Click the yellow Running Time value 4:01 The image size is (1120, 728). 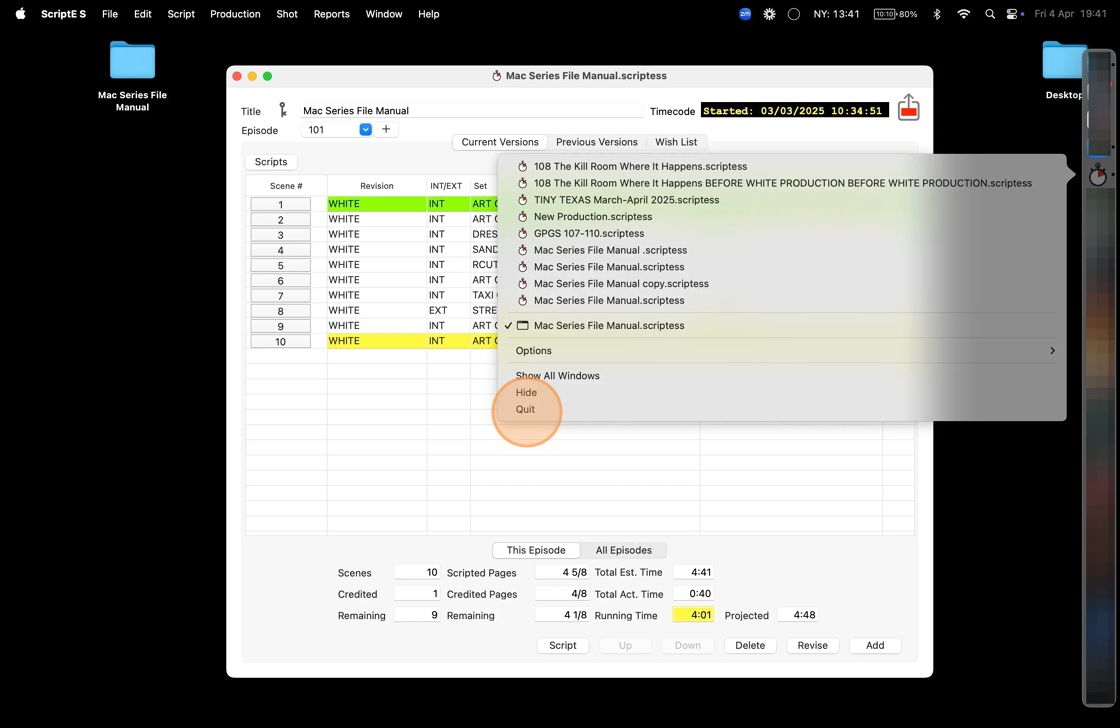point(693,614)
